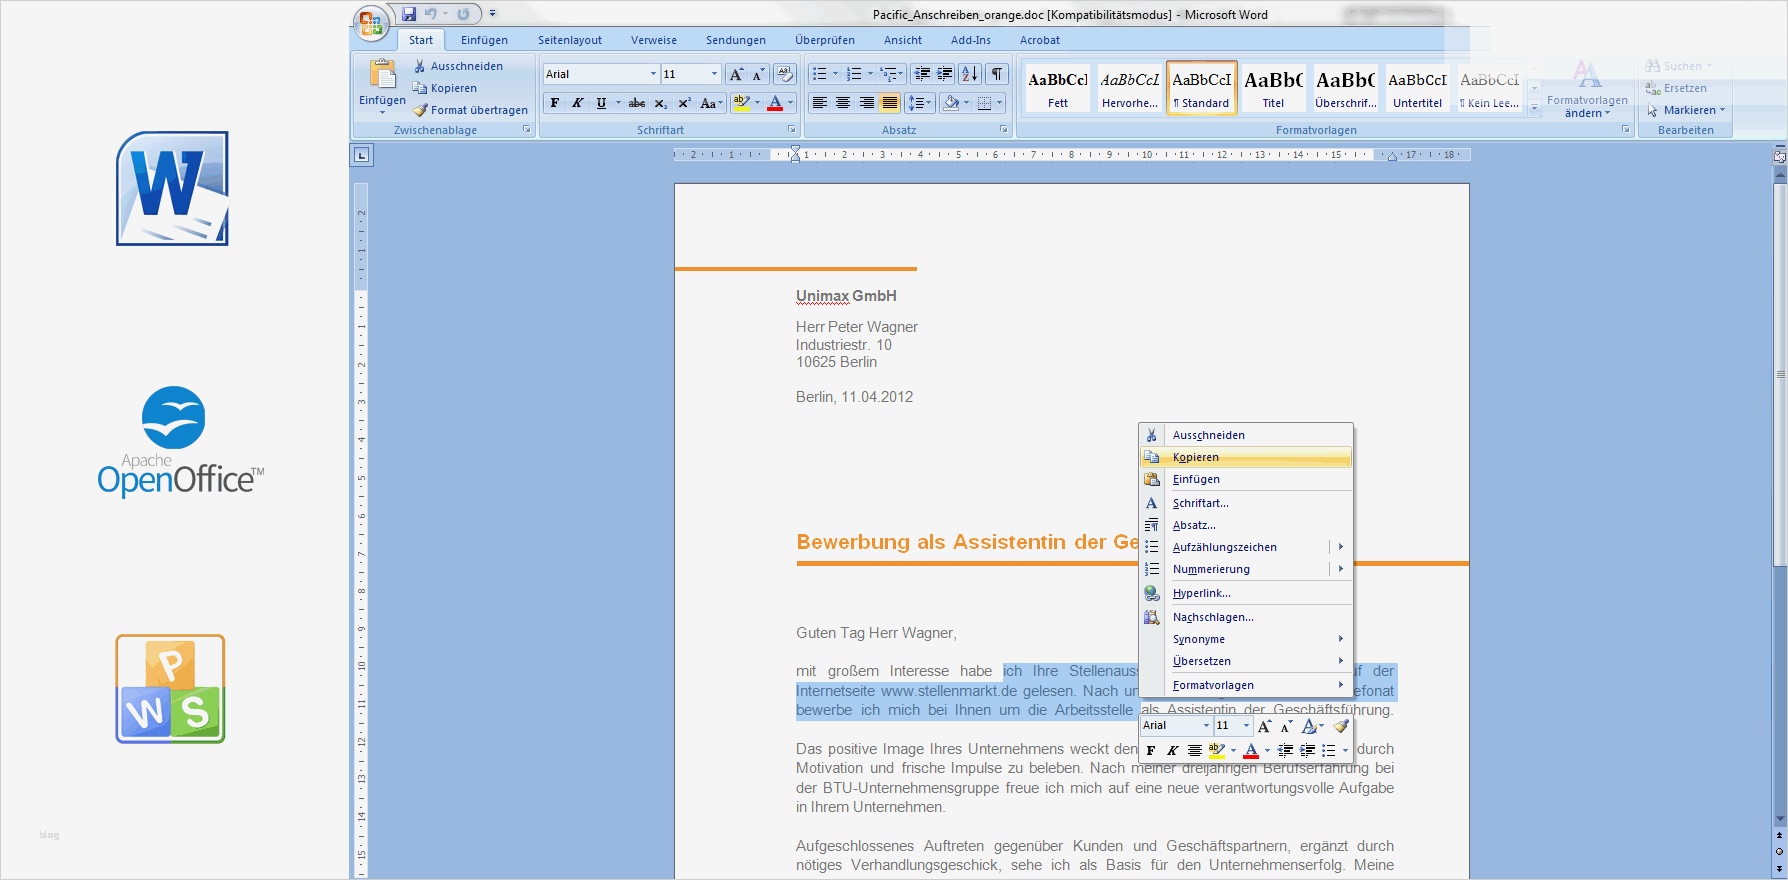The image size is (1788, 880).
Task: Click the Office button in the top-left corner
Action: coord(370,23)
